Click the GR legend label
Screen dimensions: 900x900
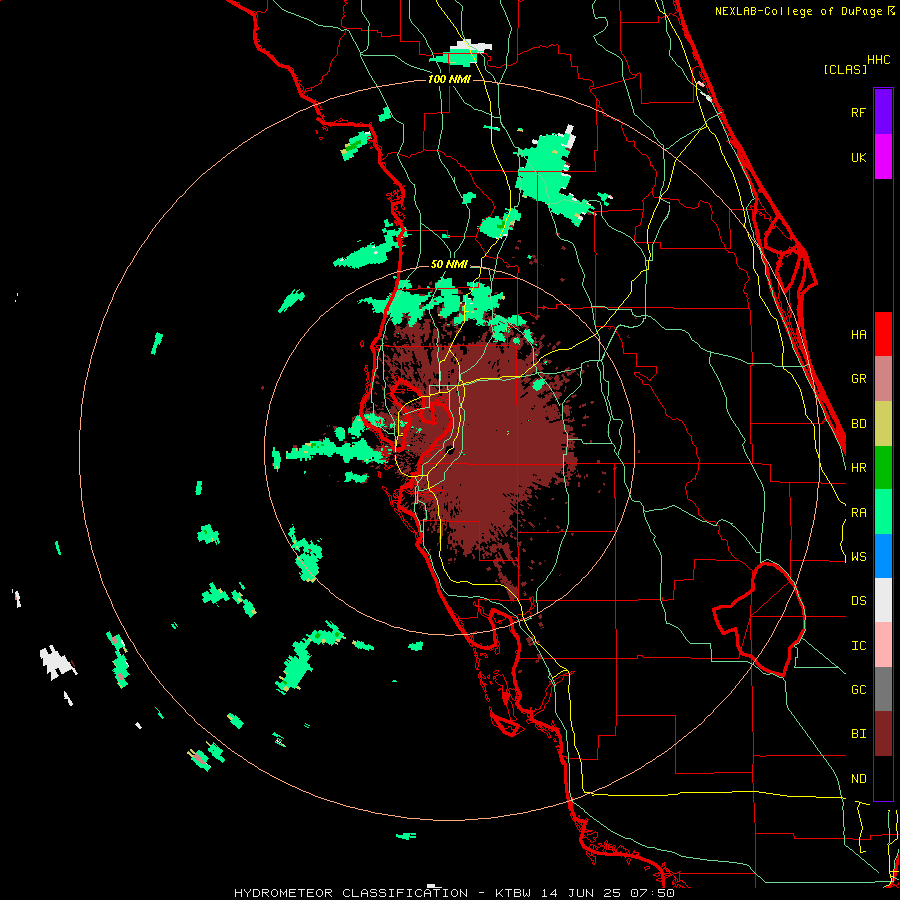pyautogui.click(x=858, y=379)
